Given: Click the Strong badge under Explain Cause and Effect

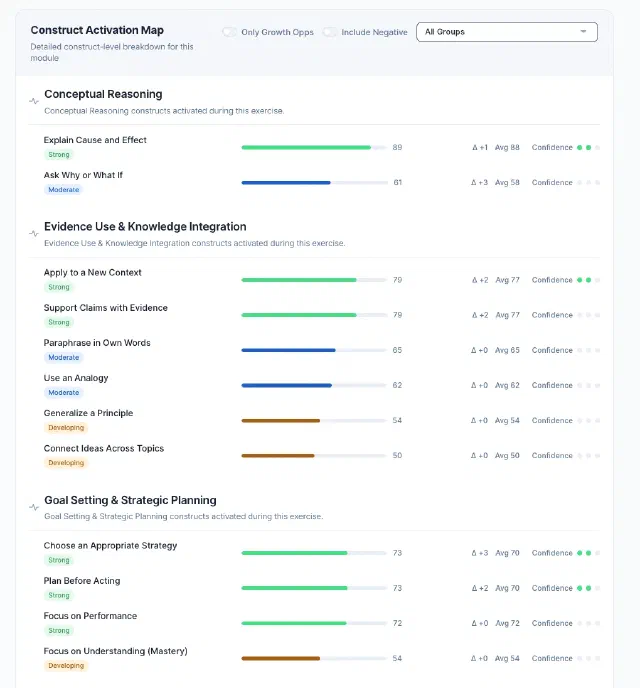Looking at the screenshot, I should click(x=59, y=154).
